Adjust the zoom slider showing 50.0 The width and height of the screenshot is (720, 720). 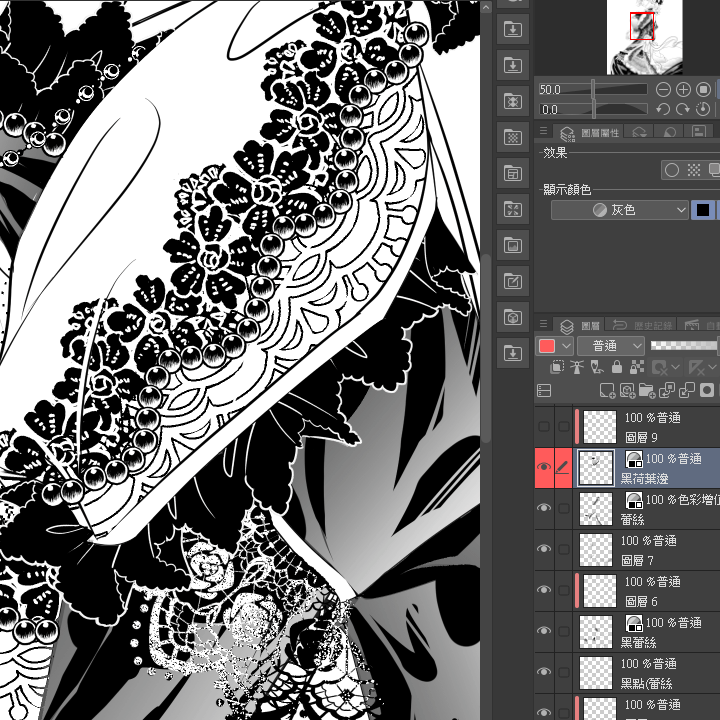click(593, 90)
